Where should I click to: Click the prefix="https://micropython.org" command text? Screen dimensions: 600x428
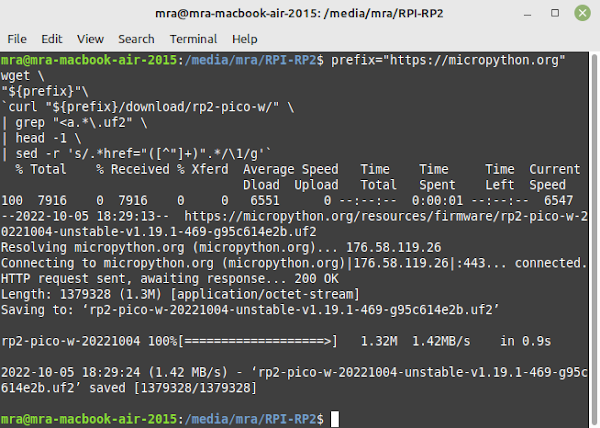tap(448, 60)
